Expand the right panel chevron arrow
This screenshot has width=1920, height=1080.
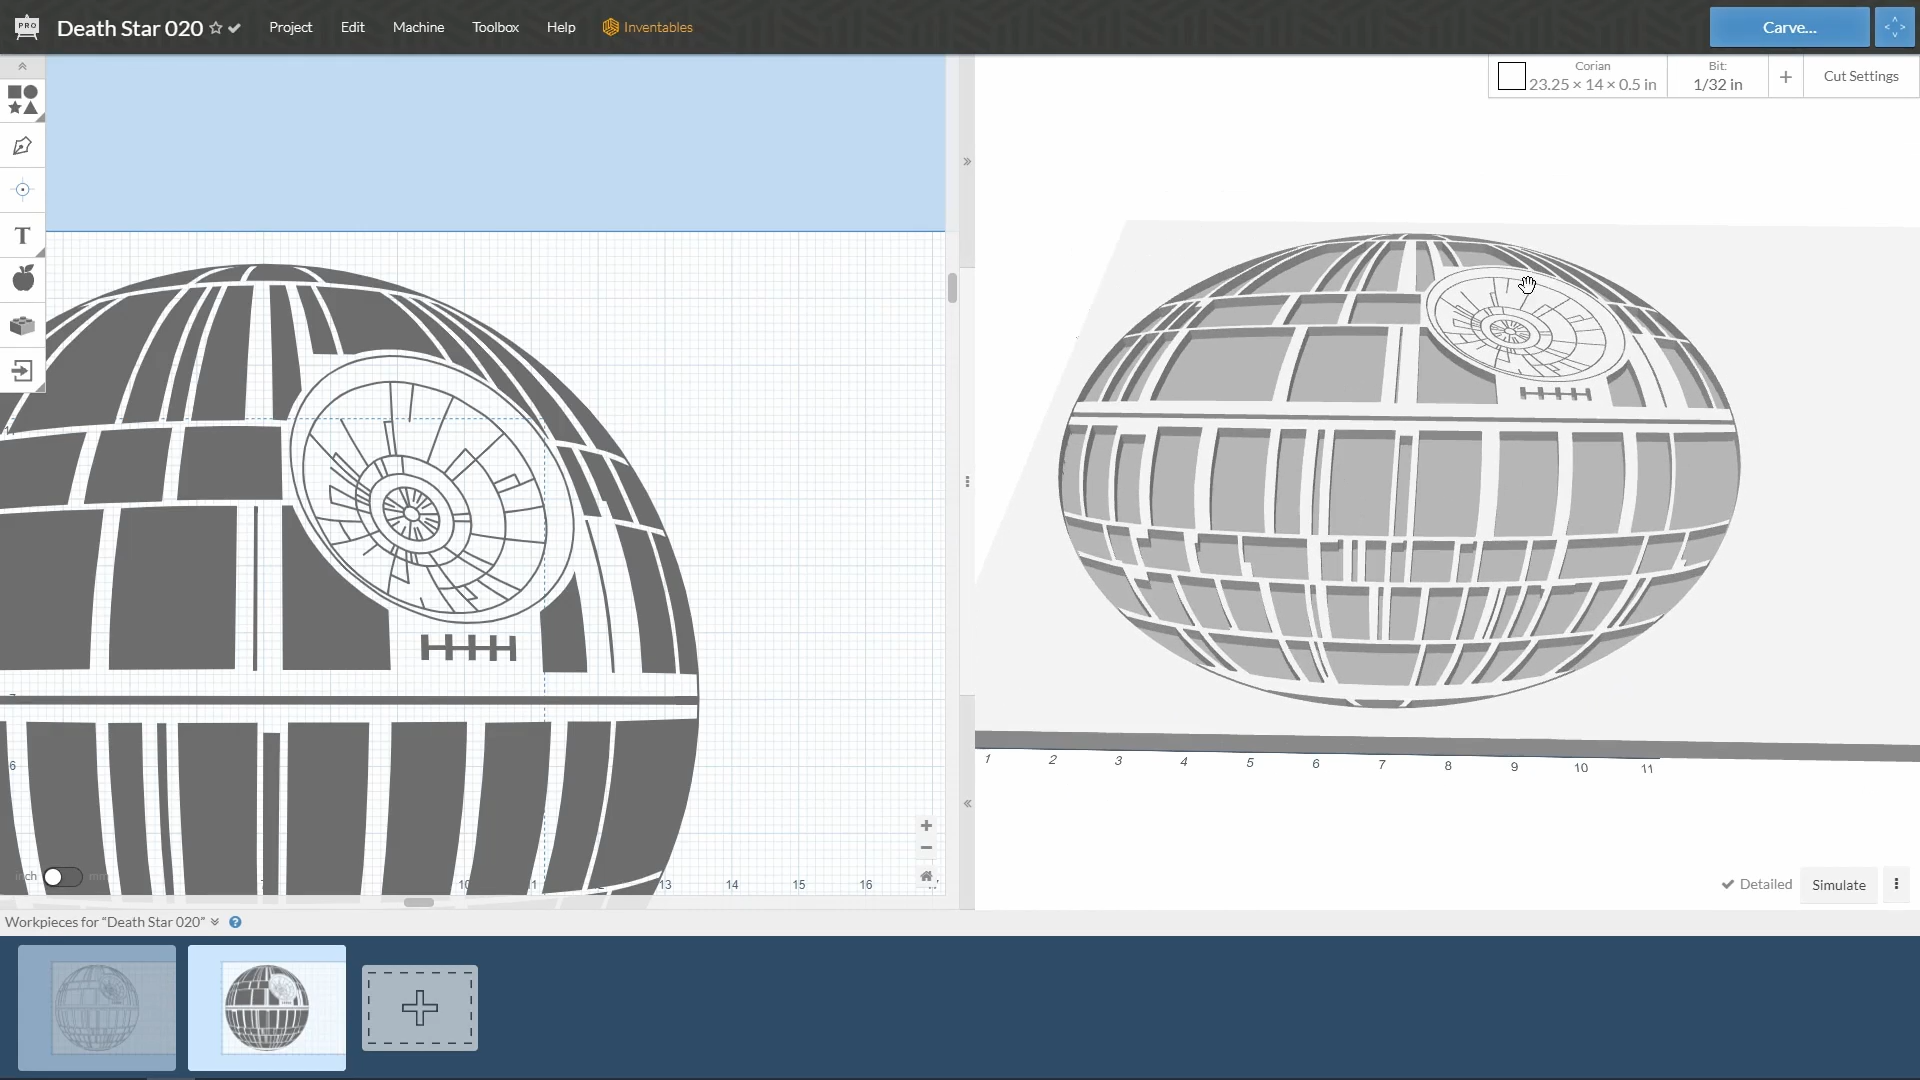pos(966,160)
